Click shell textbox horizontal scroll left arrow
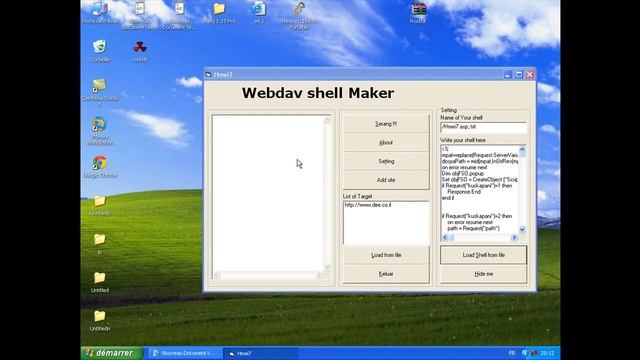 click(445, 237)
